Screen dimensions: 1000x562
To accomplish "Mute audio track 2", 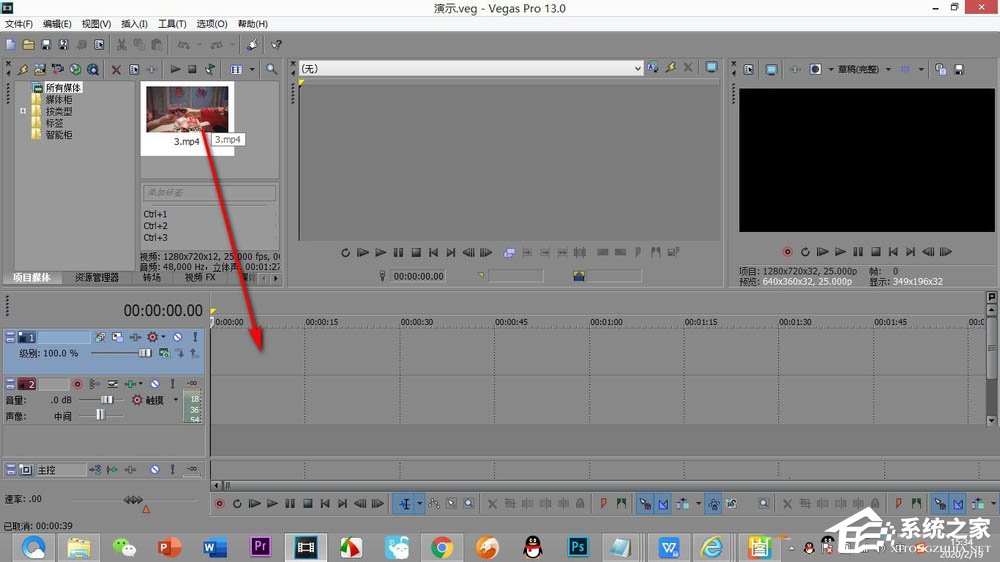I will 155,384.
